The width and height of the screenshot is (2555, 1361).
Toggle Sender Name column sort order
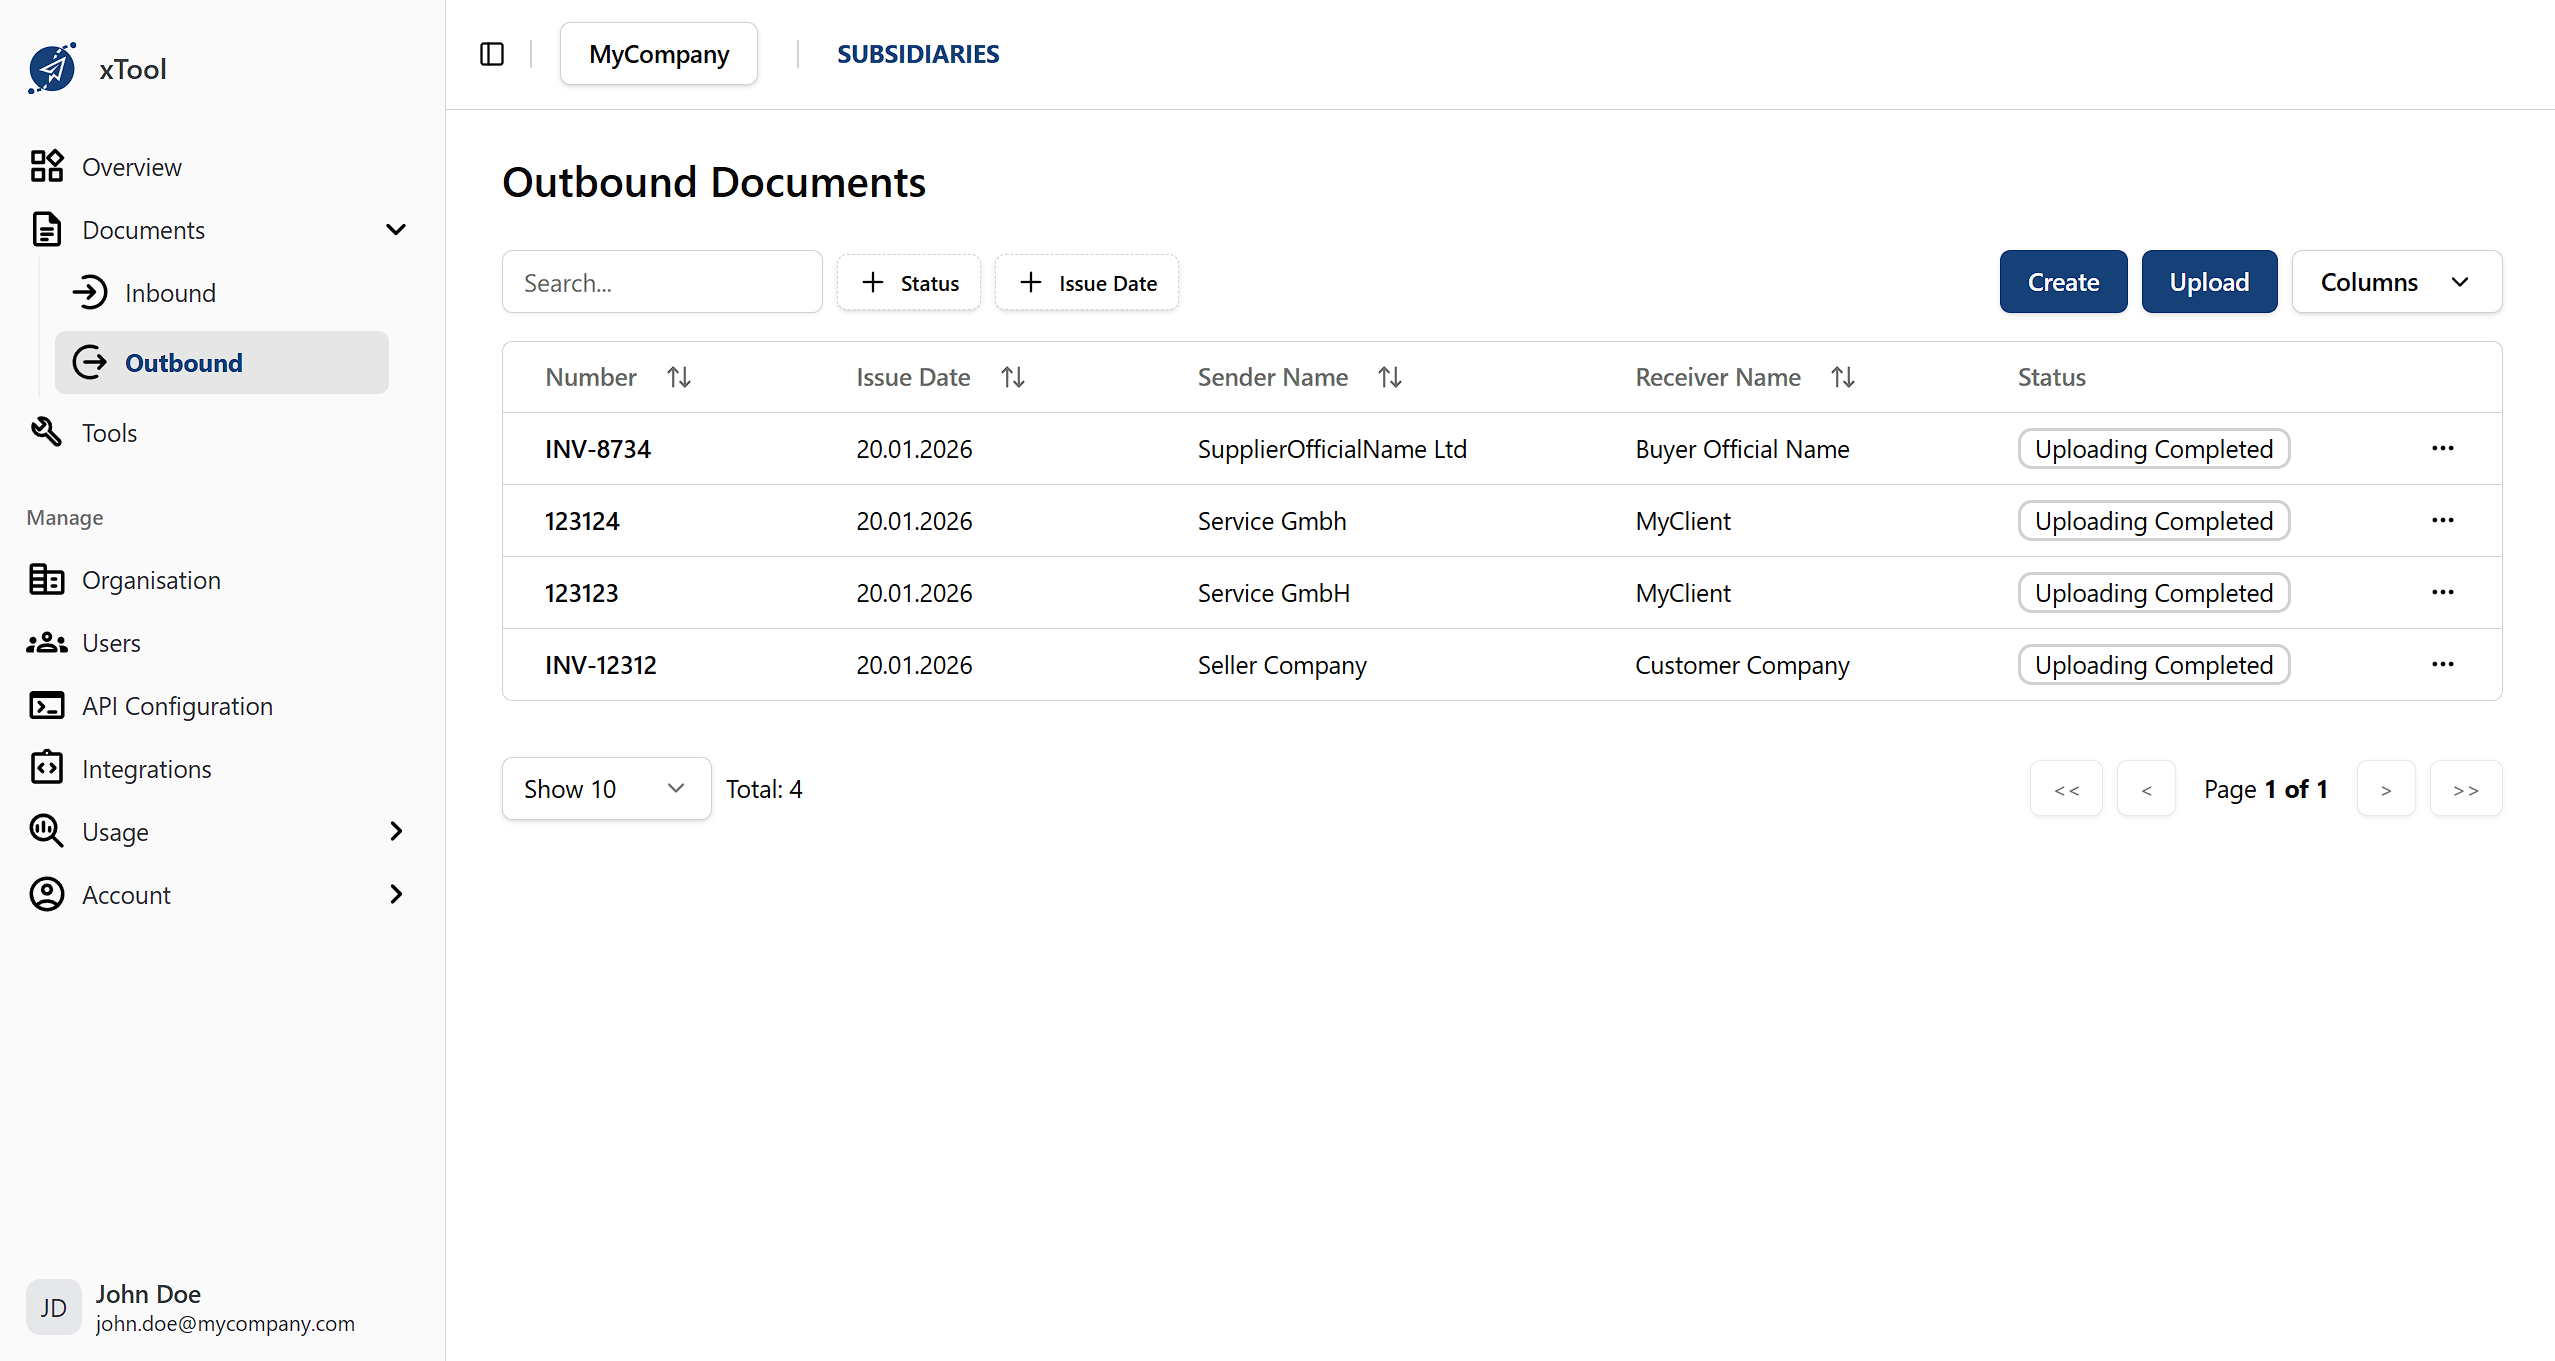tap(1390, 376)
